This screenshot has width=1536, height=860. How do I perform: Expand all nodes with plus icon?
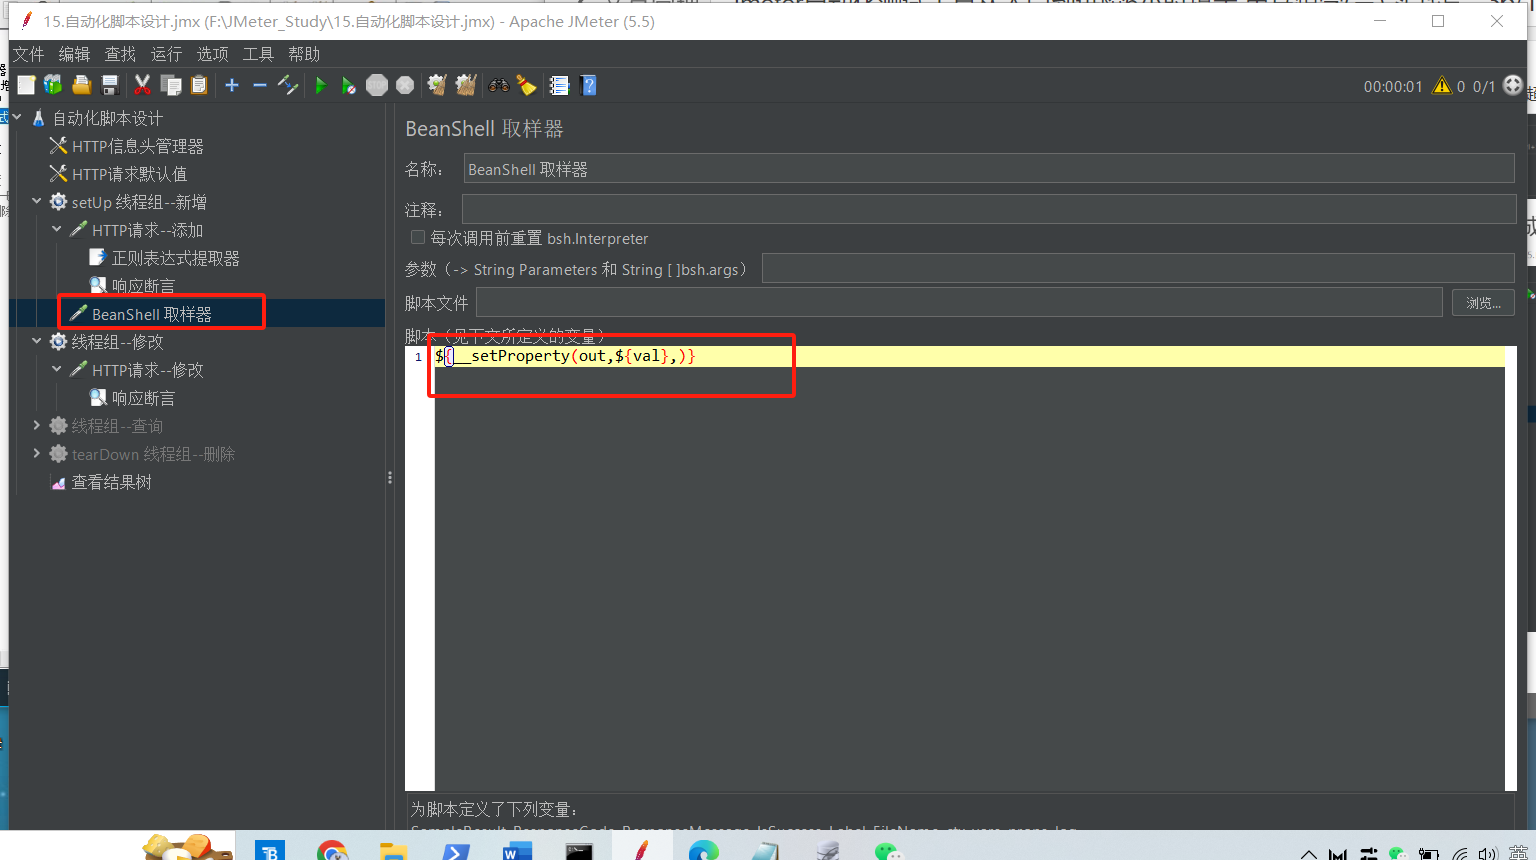click(x=232, y=86)
